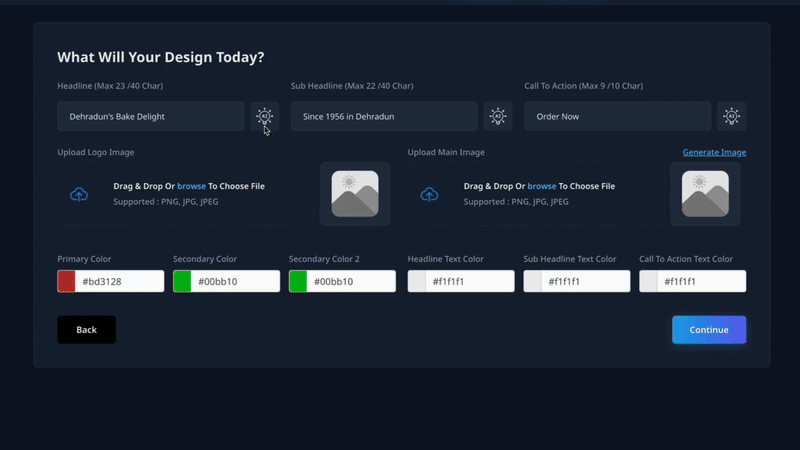The height and width of the screenshot is (450, 800).
Task: Click browse link in Upload Logo Image area
Action: pyautogui.click(x=191, y=186)
